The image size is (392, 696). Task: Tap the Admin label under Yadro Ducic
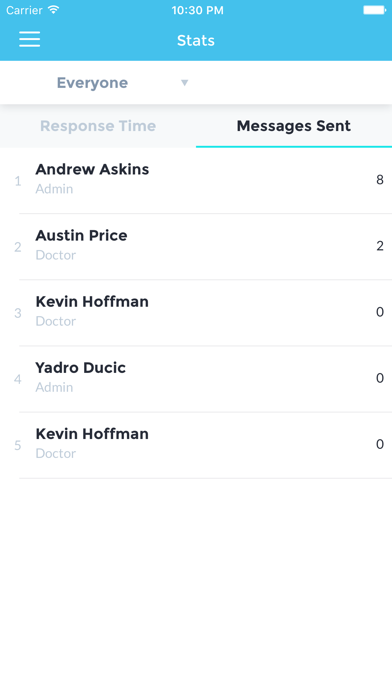point(54,388)
